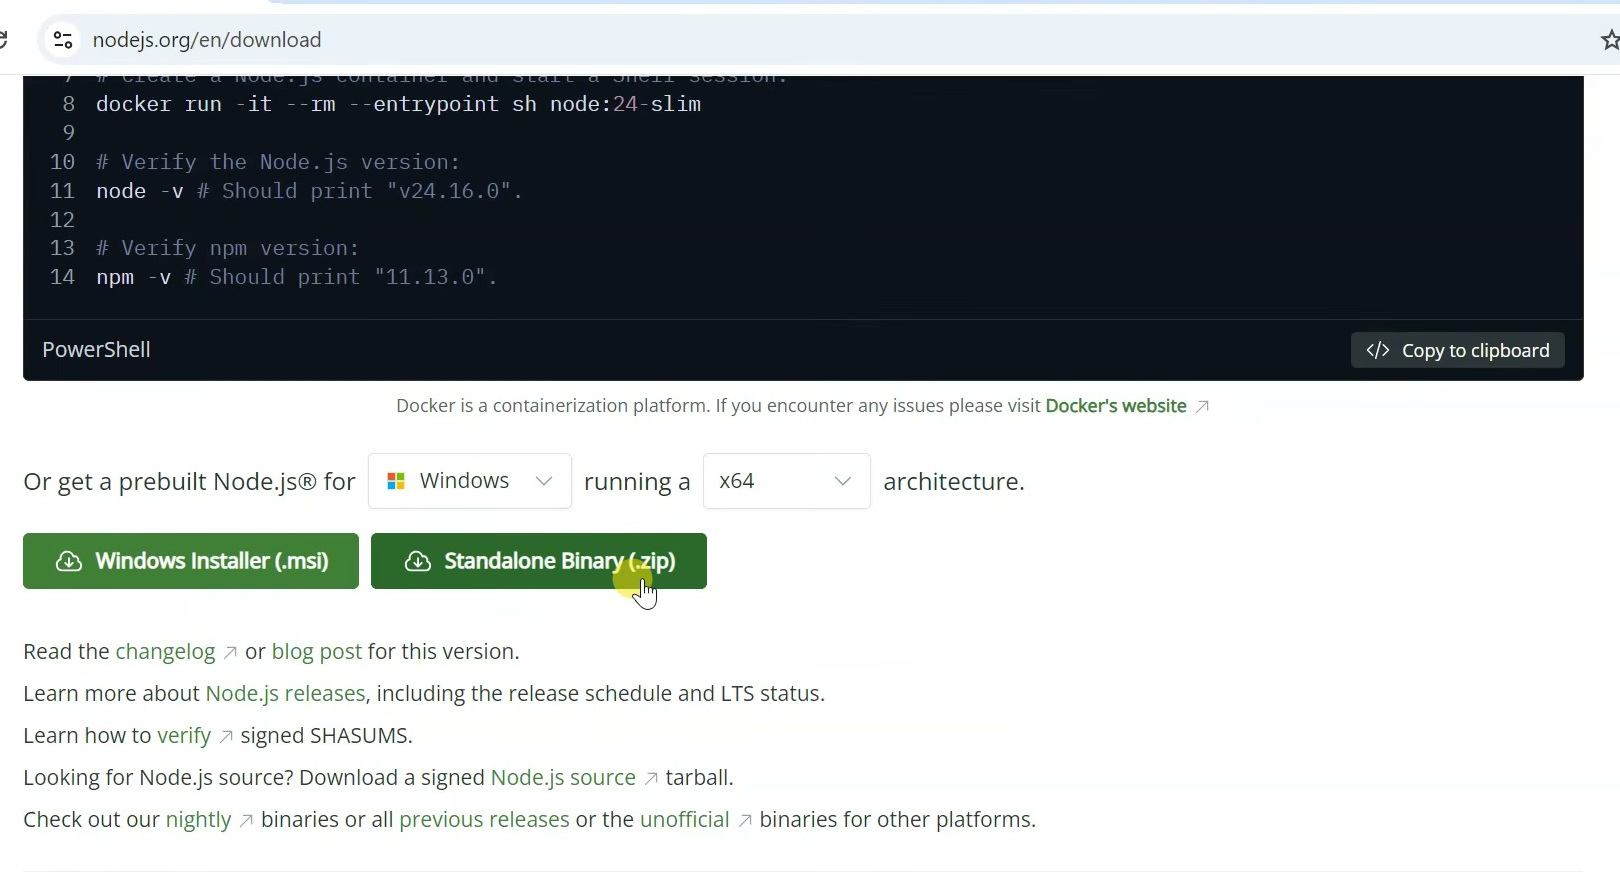This screenshot has width=1620, height=895.
Task: Click external arrow icon beside Docker's website
Action: pyautogui.click(x=1203, y=406)
